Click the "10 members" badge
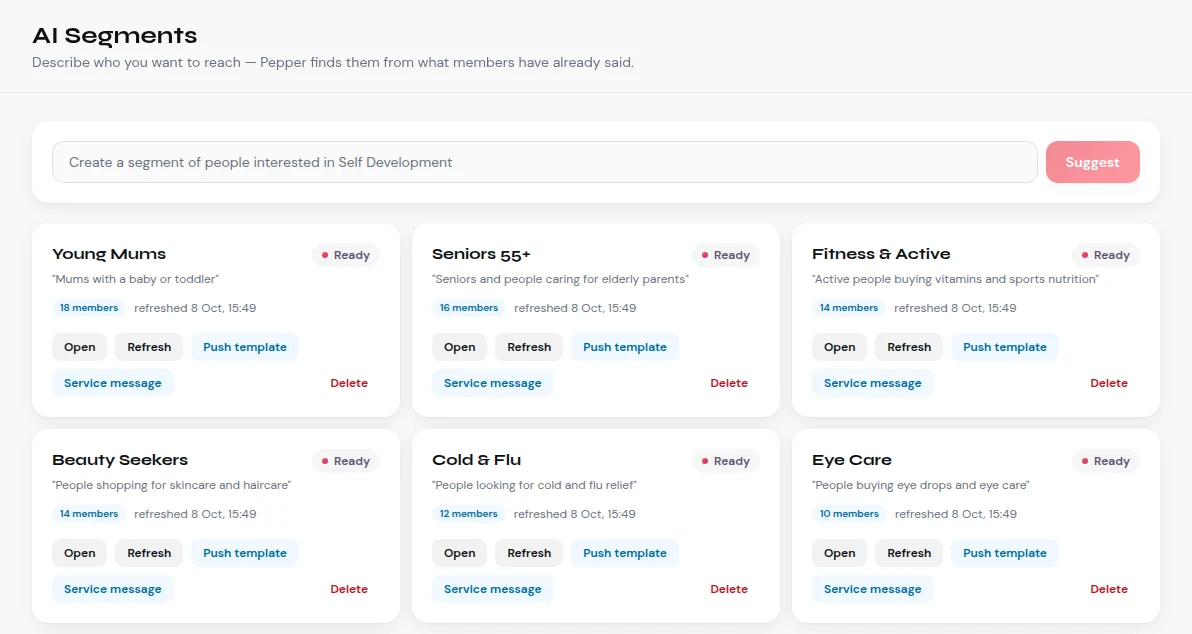 pyautogui.click(x=849, y=514)
